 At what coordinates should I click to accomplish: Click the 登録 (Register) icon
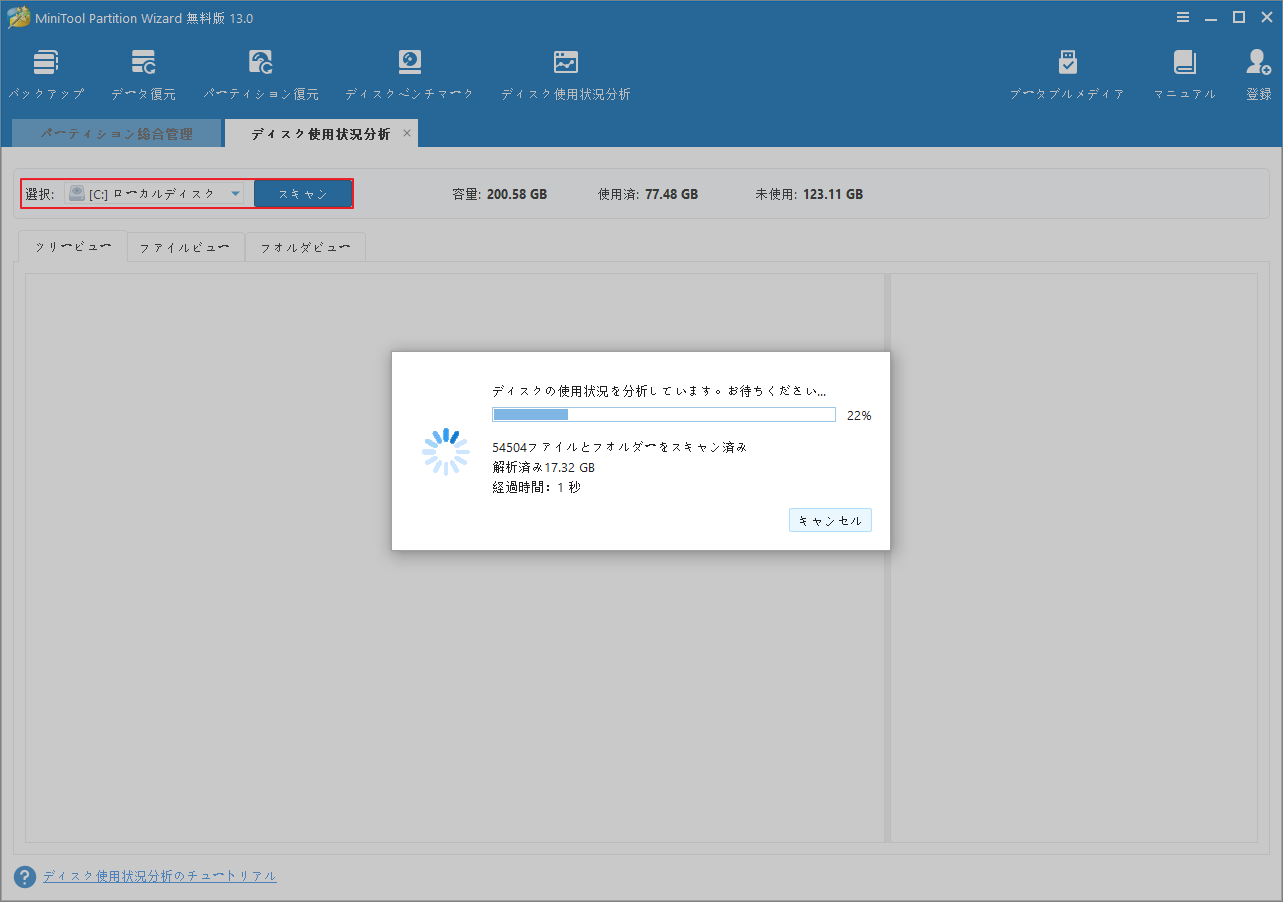click(x=1257, y=72)
